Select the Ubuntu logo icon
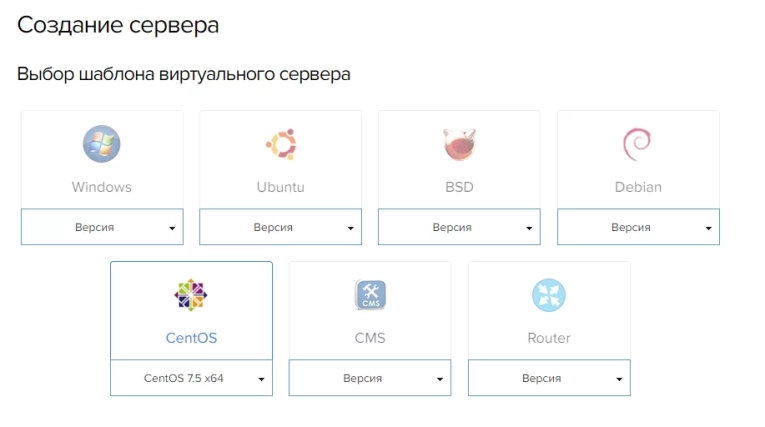Viewport: 765px width, 427px height. 280,144
